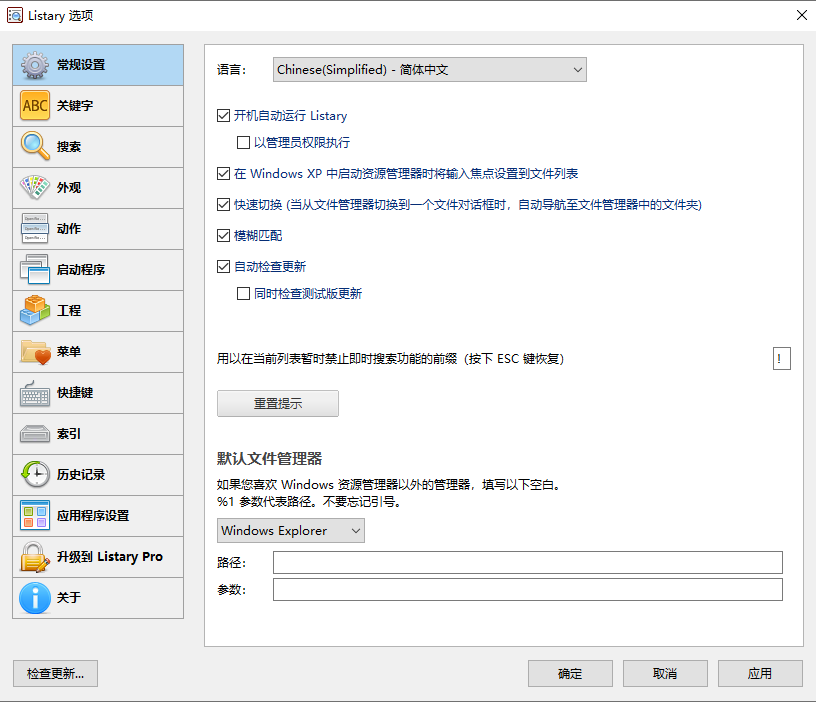
Task: Click the windows icon for 启动程序
Action: pyautogui.click(x=35, y=270)
